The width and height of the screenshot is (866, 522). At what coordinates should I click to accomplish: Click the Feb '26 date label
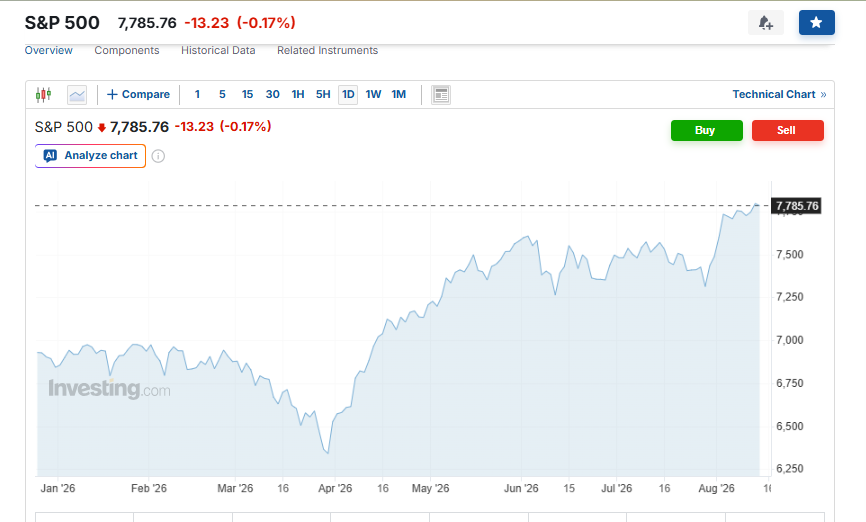pos(149,488)
